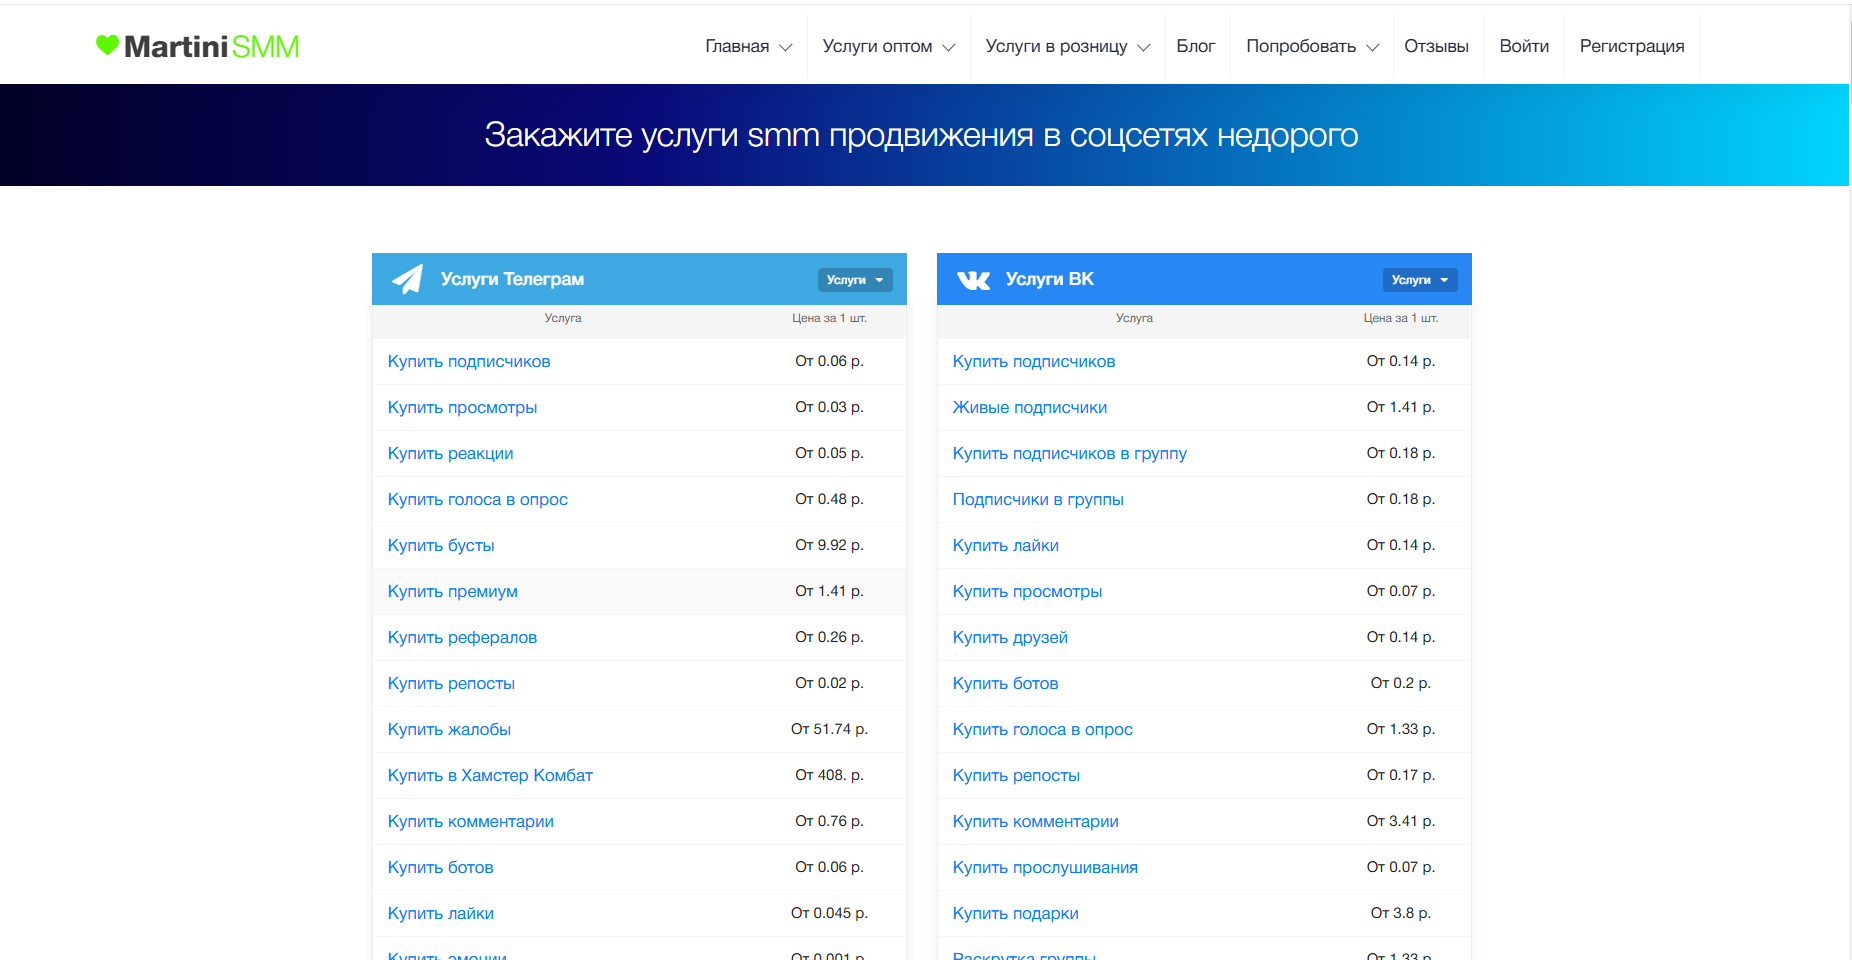Click the price От 408. р.

click(829, 775)
